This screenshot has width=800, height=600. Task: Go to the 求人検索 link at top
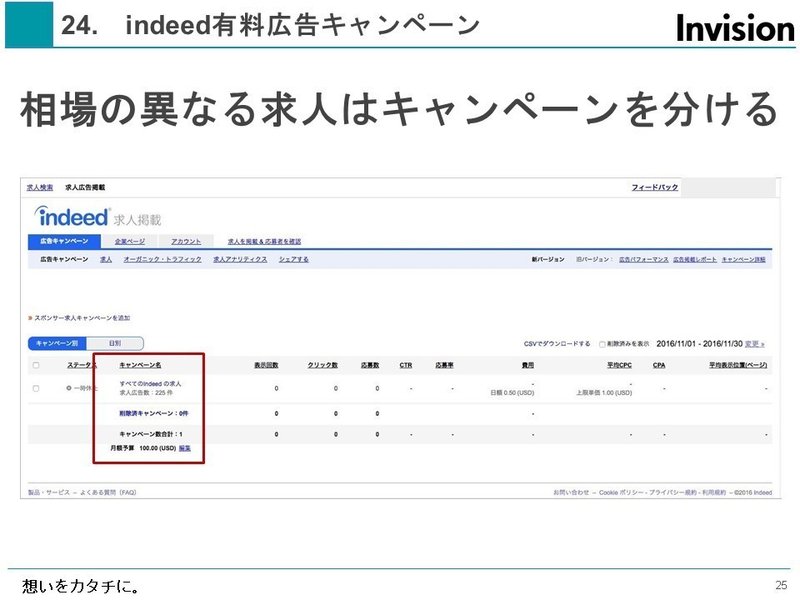point(40,187)
